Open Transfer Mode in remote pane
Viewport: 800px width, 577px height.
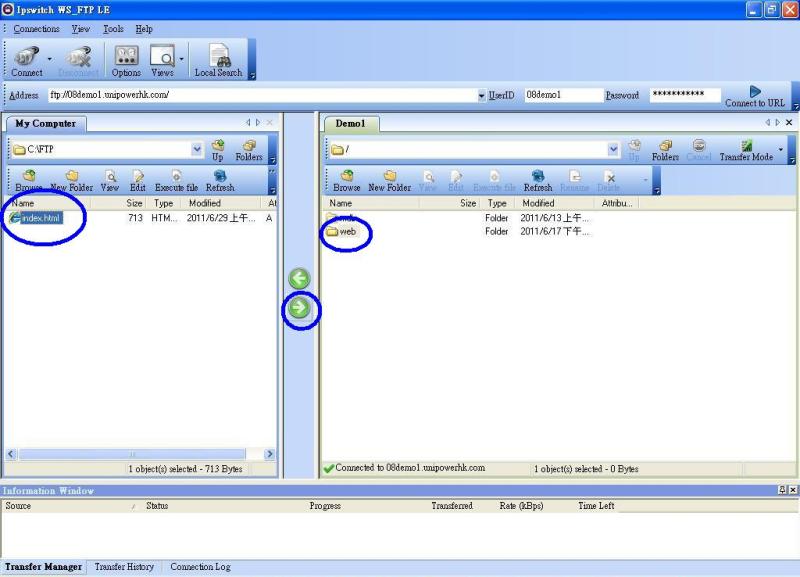[x=746, y=150]
